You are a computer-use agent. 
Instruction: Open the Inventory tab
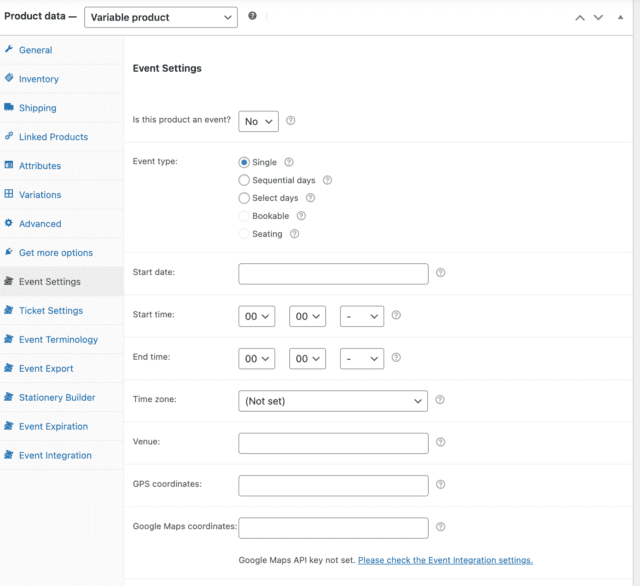tap(39, 79)
